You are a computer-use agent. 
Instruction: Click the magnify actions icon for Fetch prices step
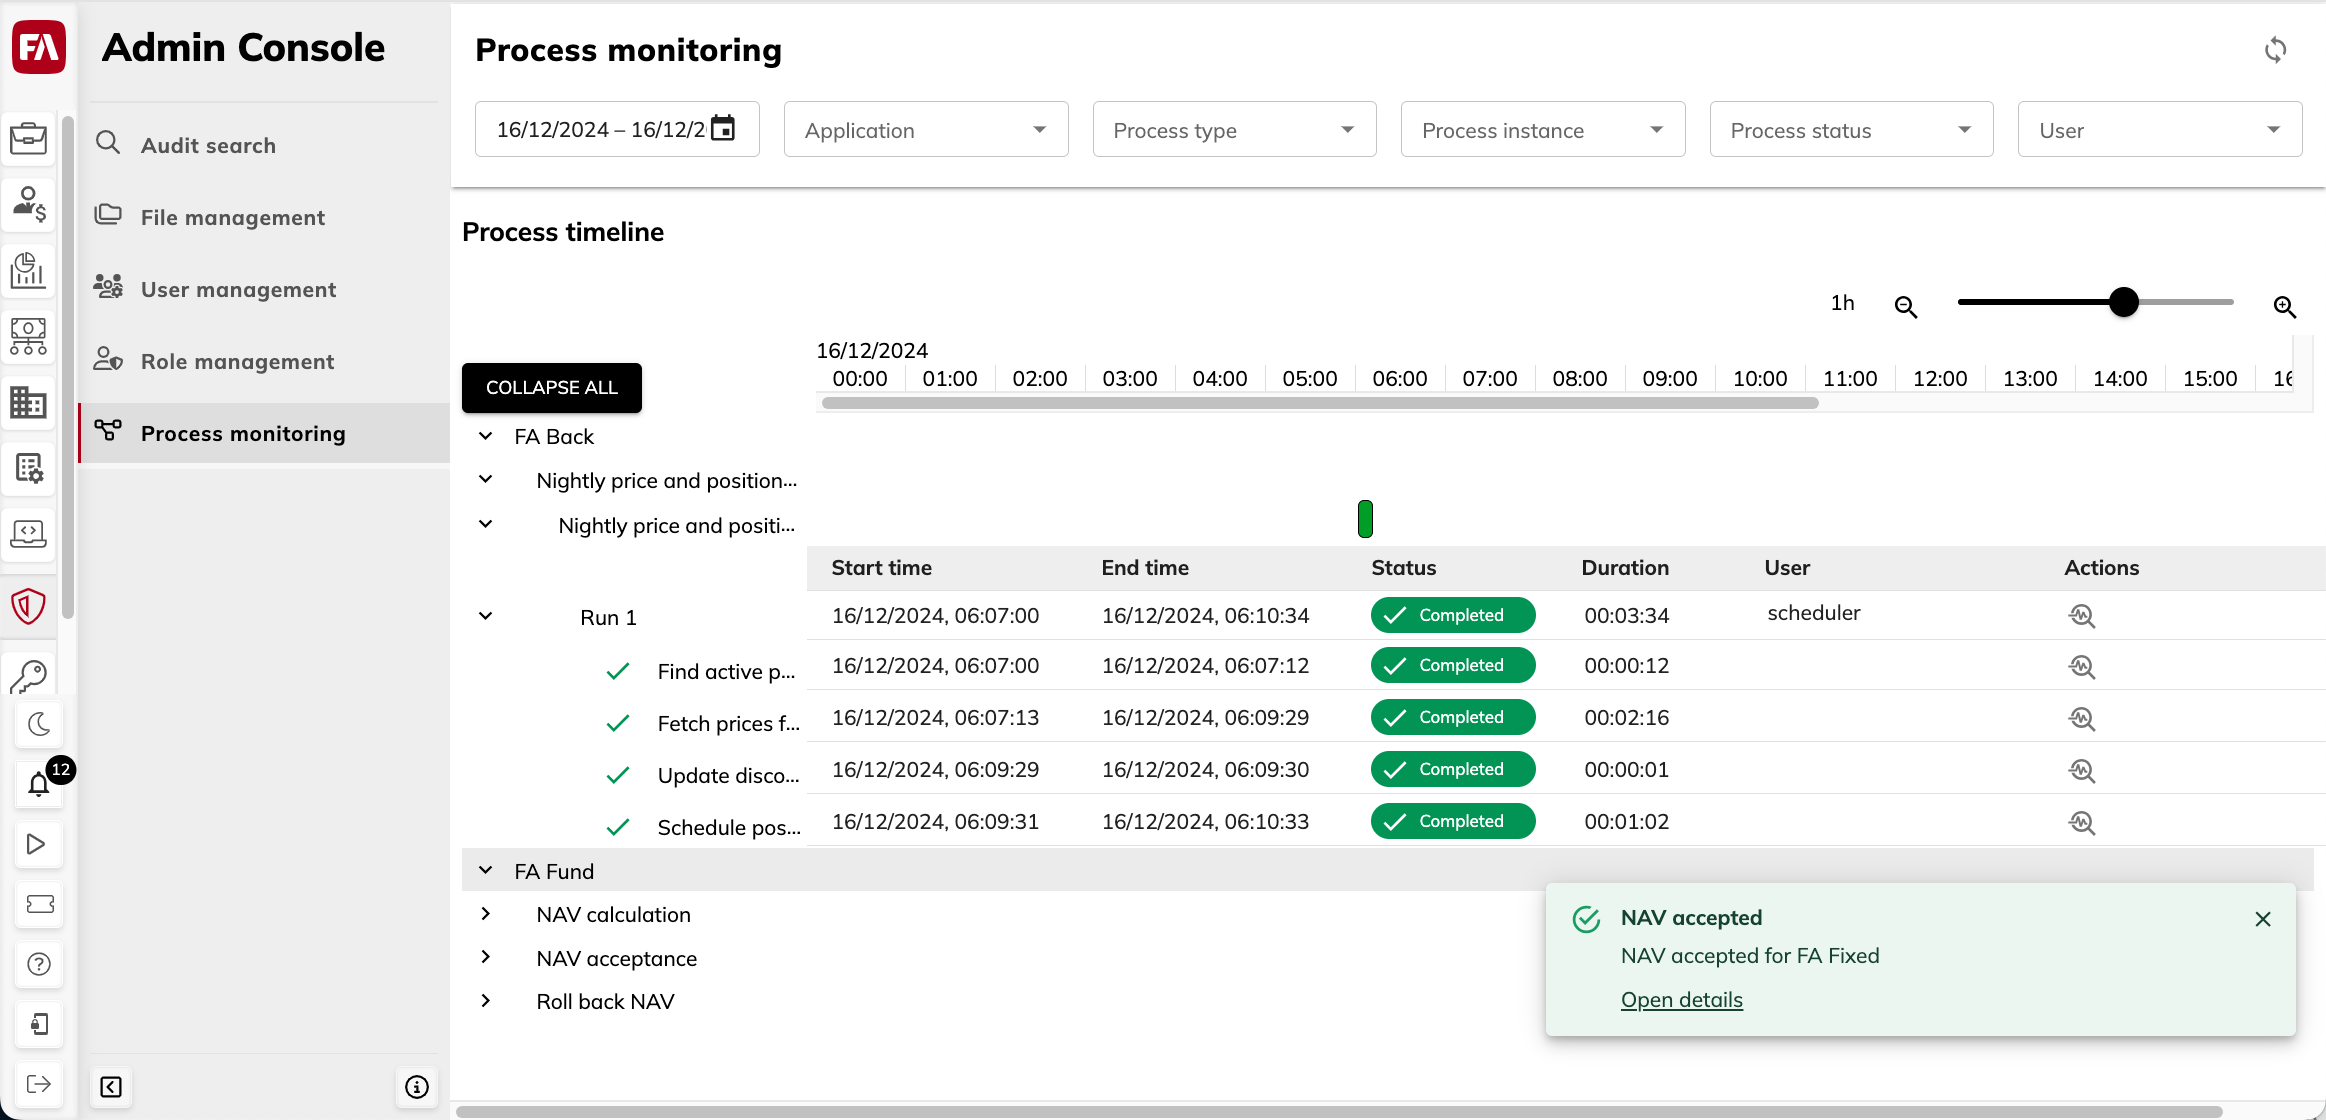[x=2081, y=718]
